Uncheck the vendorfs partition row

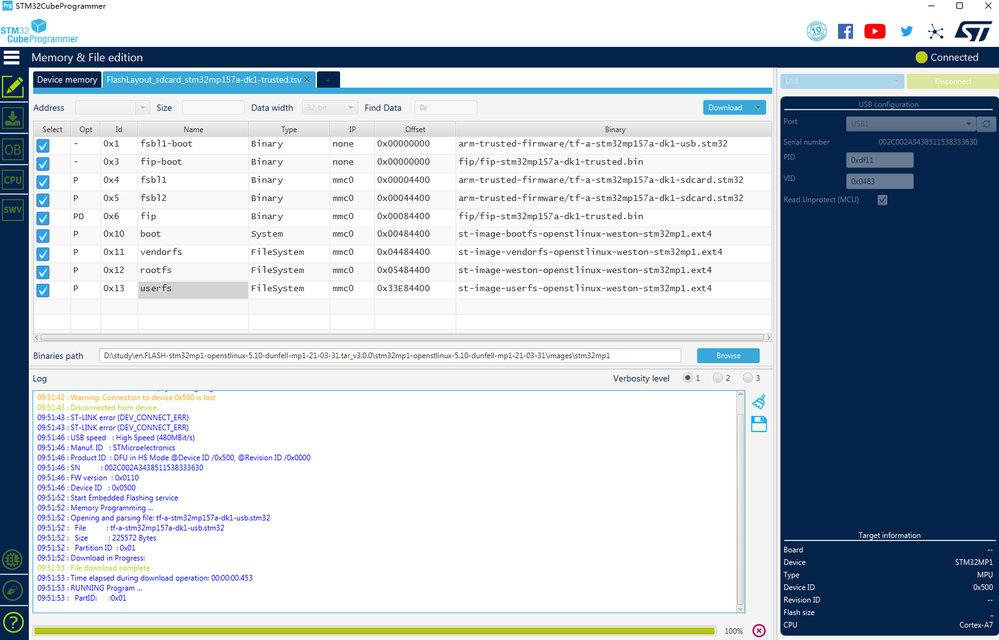[x=43, y=254]
